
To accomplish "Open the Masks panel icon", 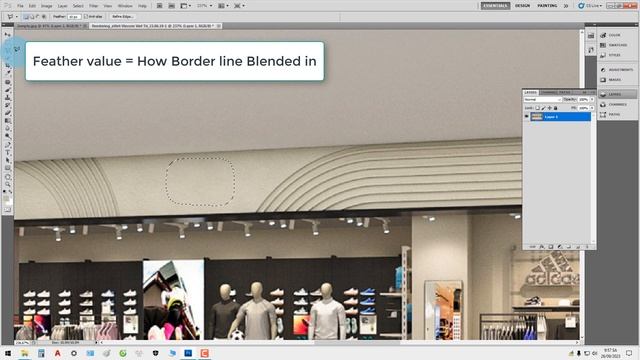I will point(603,80).
